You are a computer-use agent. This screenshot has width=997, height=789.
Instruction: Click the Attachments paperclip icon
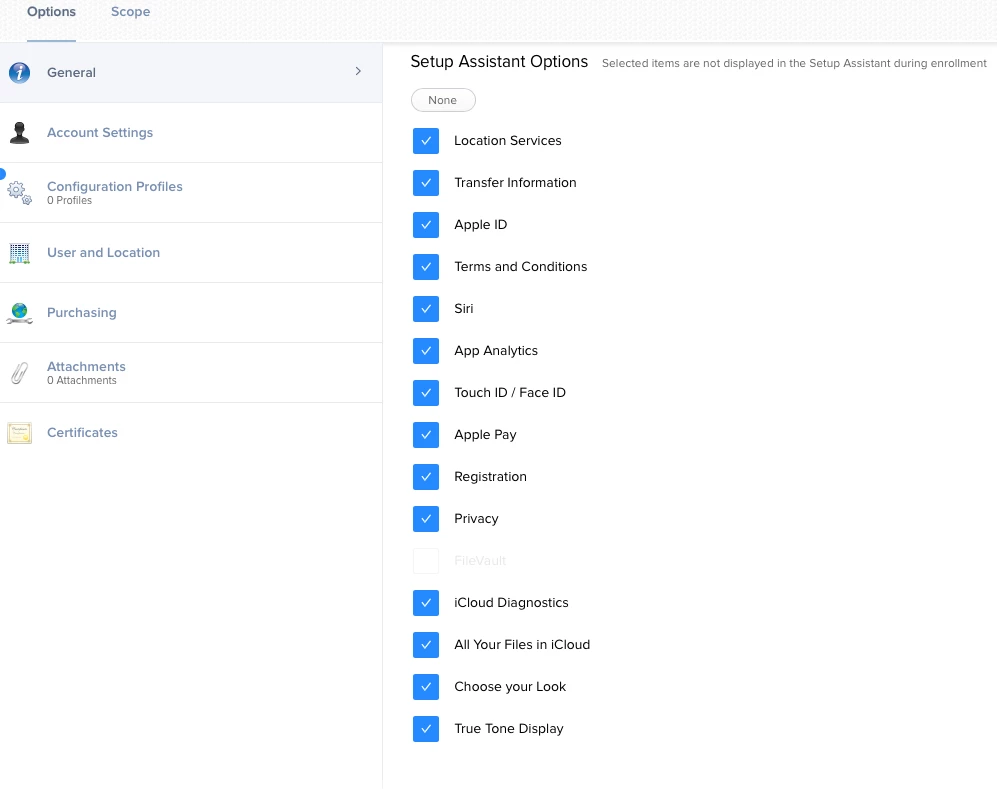click(19, 373)
